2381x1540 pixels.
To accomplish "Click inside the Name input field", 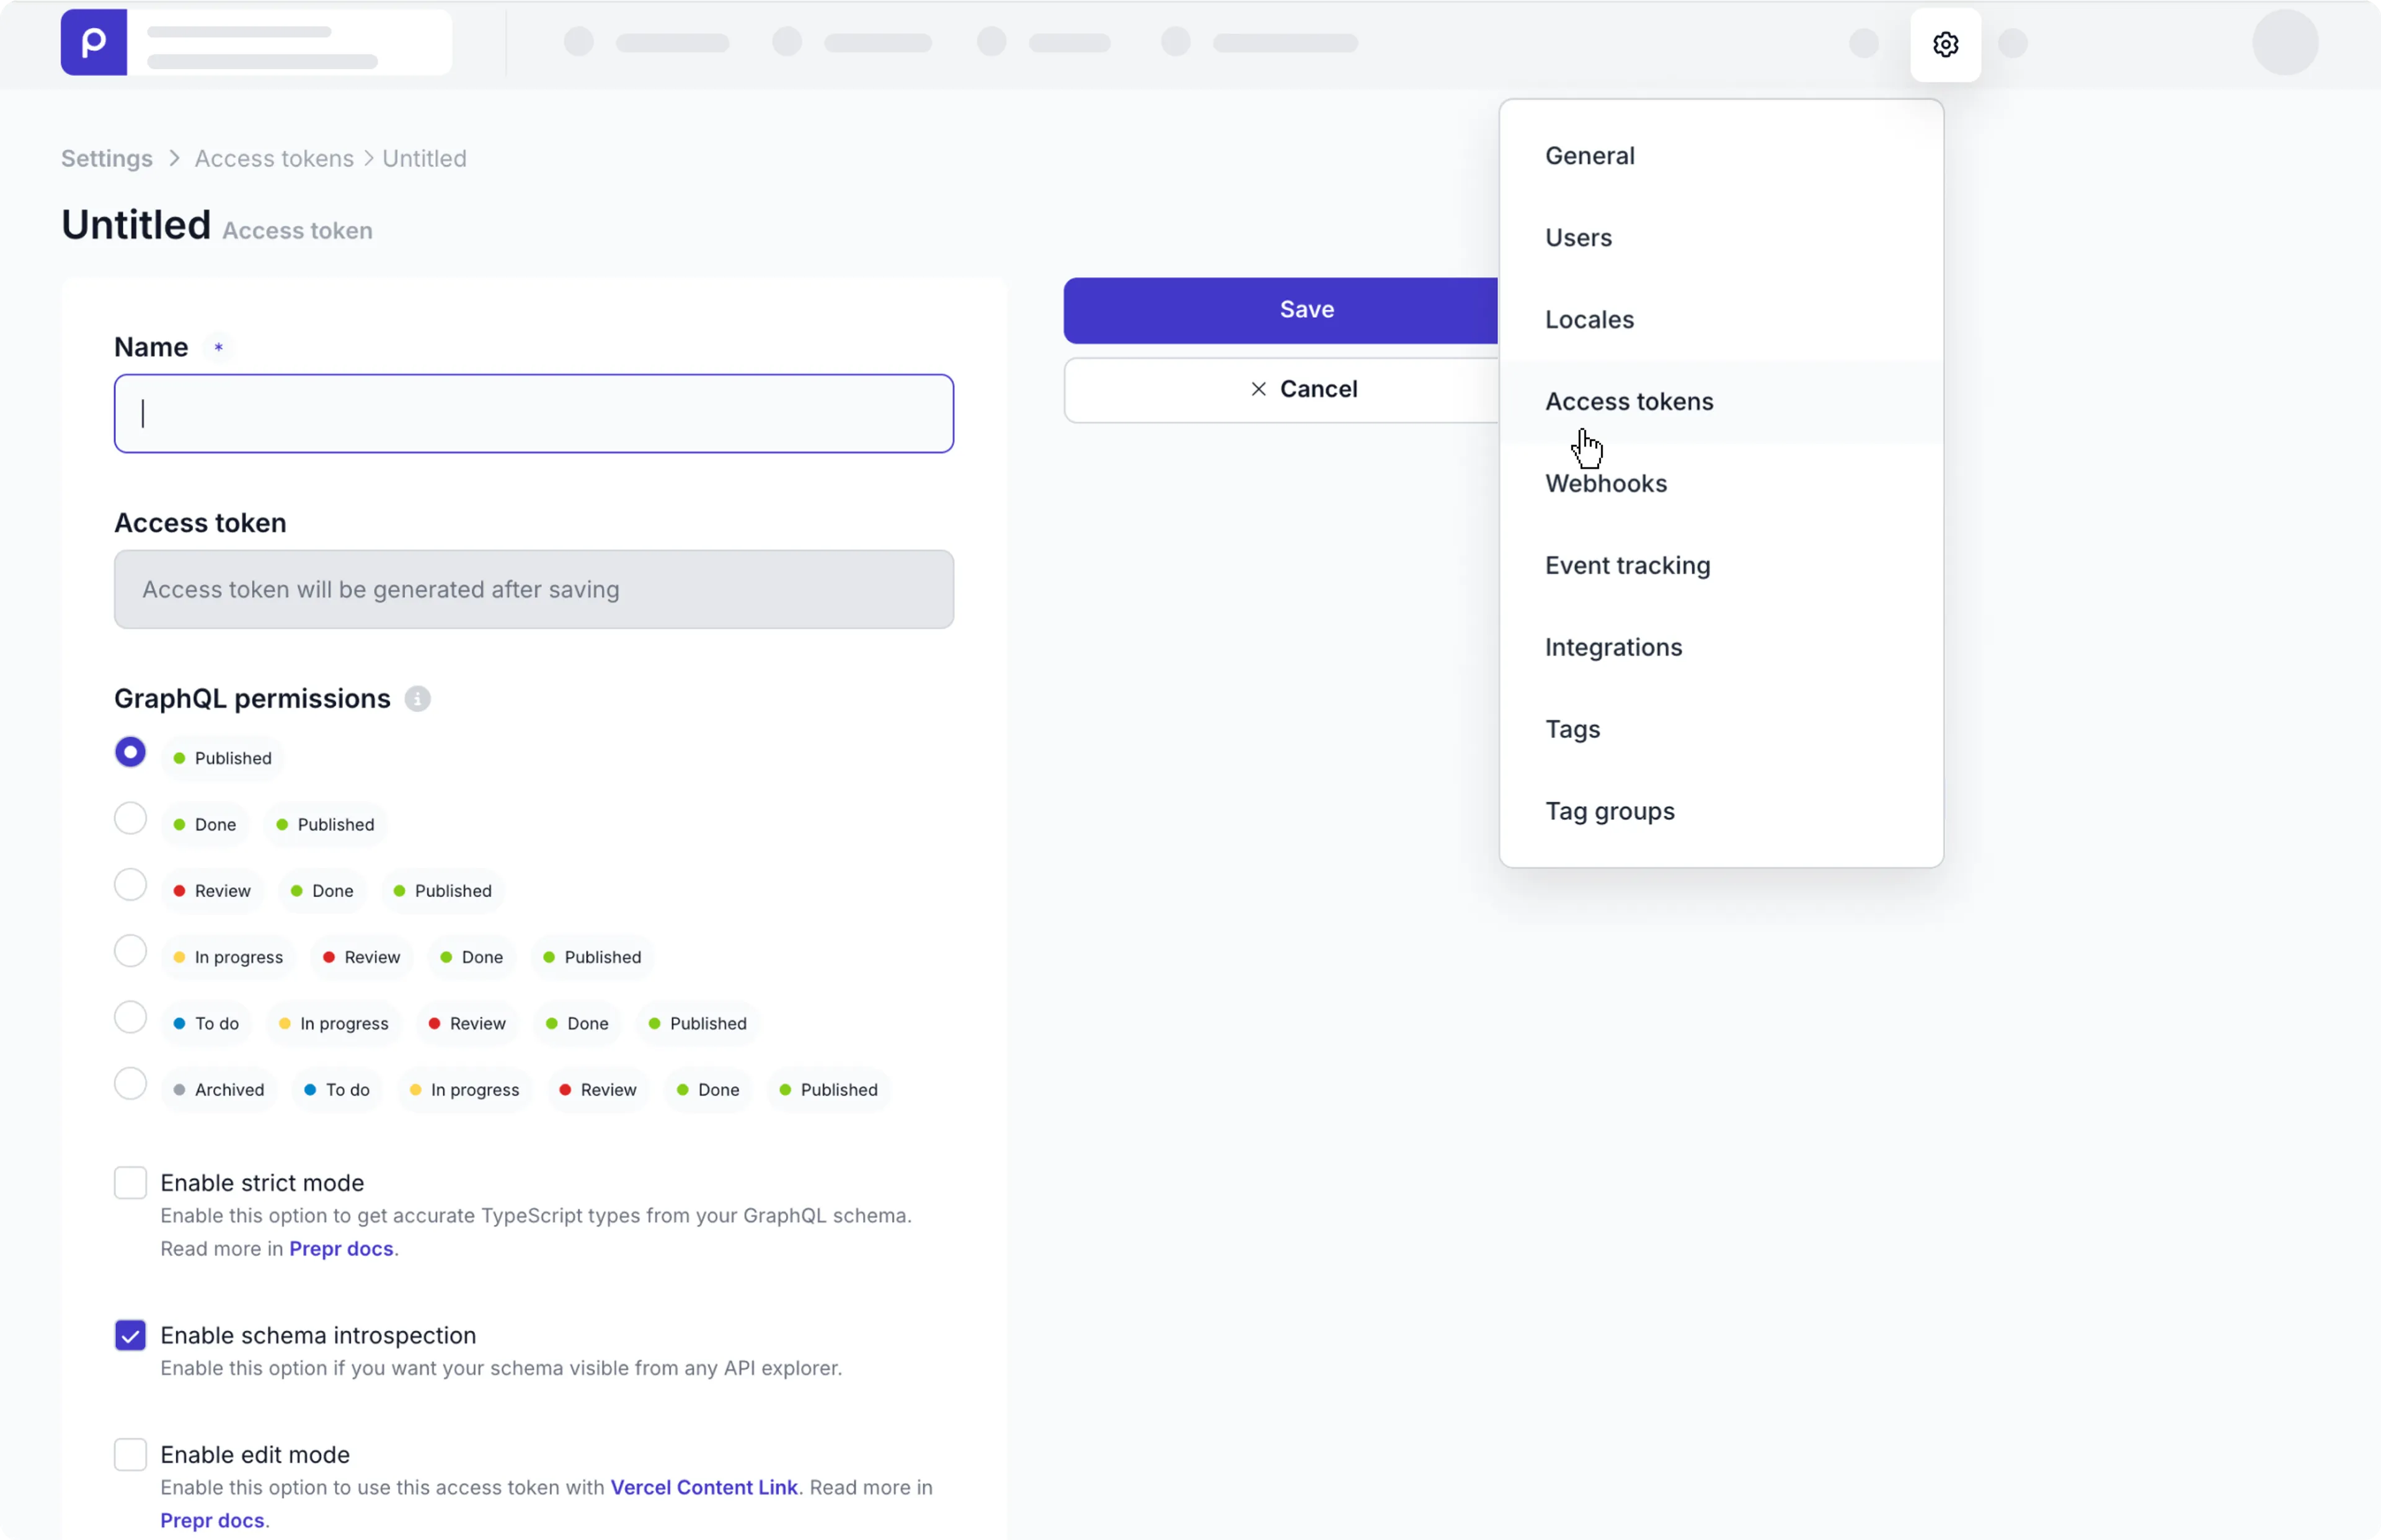I will tap(534, 413).
